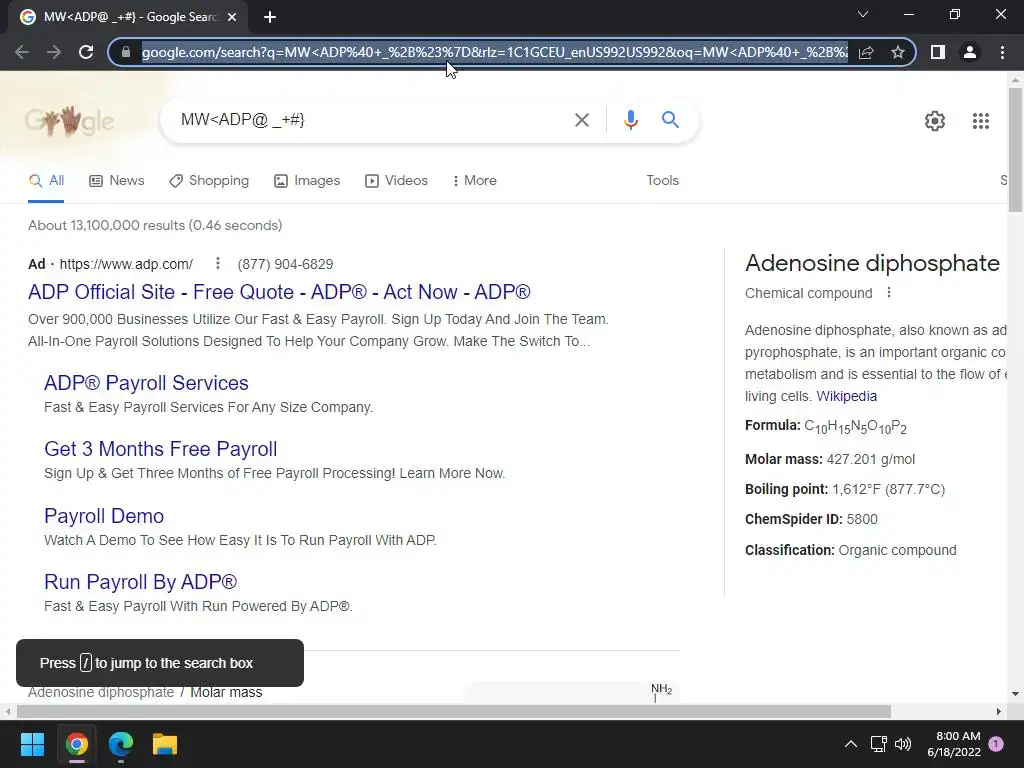Bookmark this page with the star

click(x=898, y=52)
